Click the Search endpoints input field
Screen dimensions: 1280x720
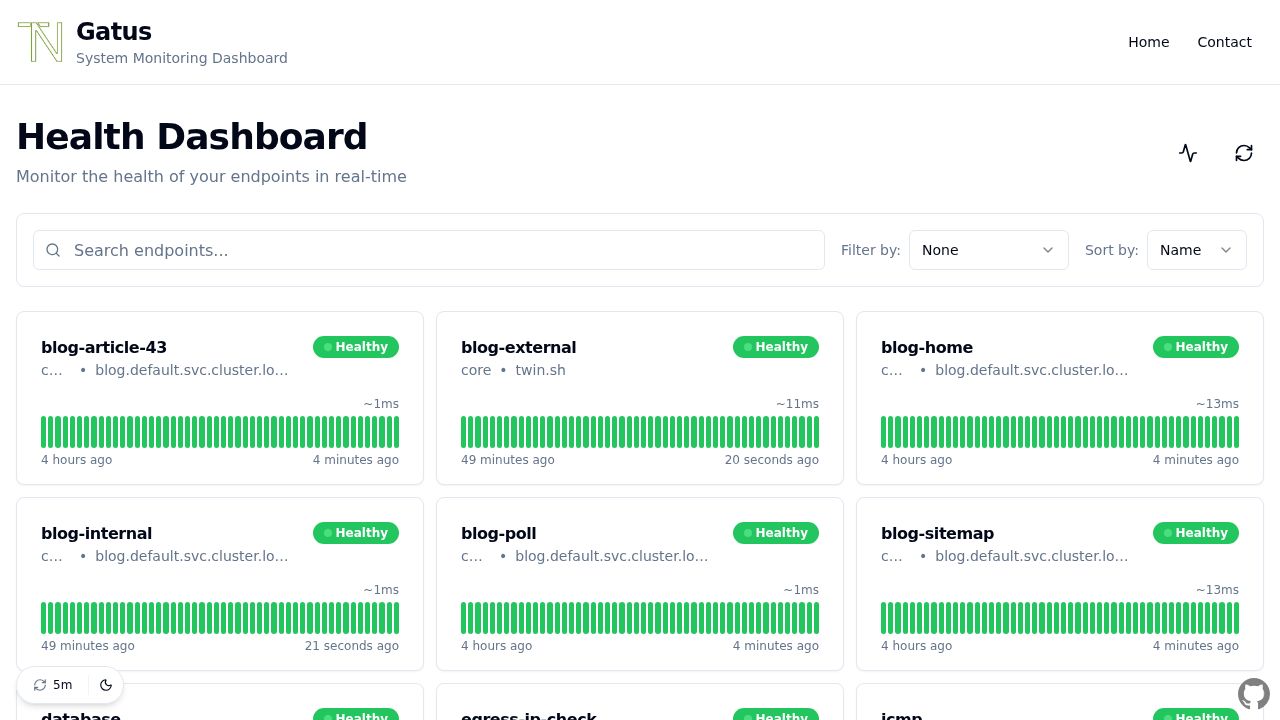pos(429,250)
